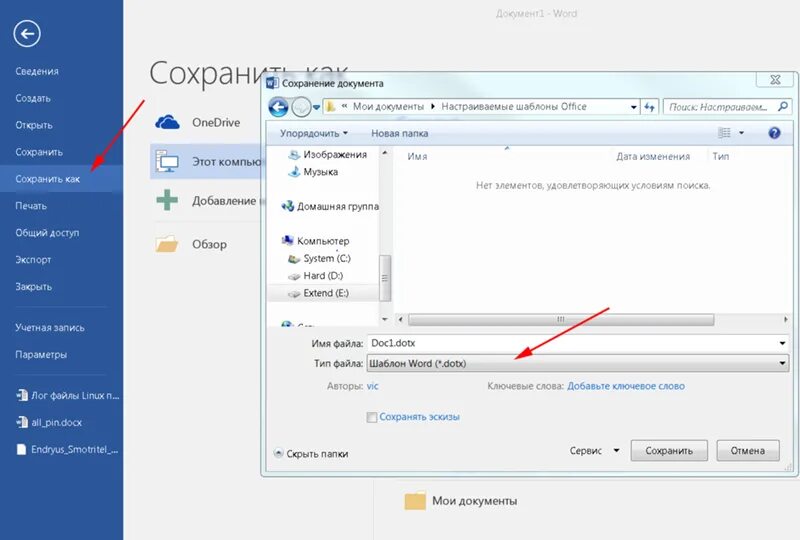This screenshot has height=540, width=800.
Task: Click Добавьте ключевое слово link
Action: click(626, 386)
